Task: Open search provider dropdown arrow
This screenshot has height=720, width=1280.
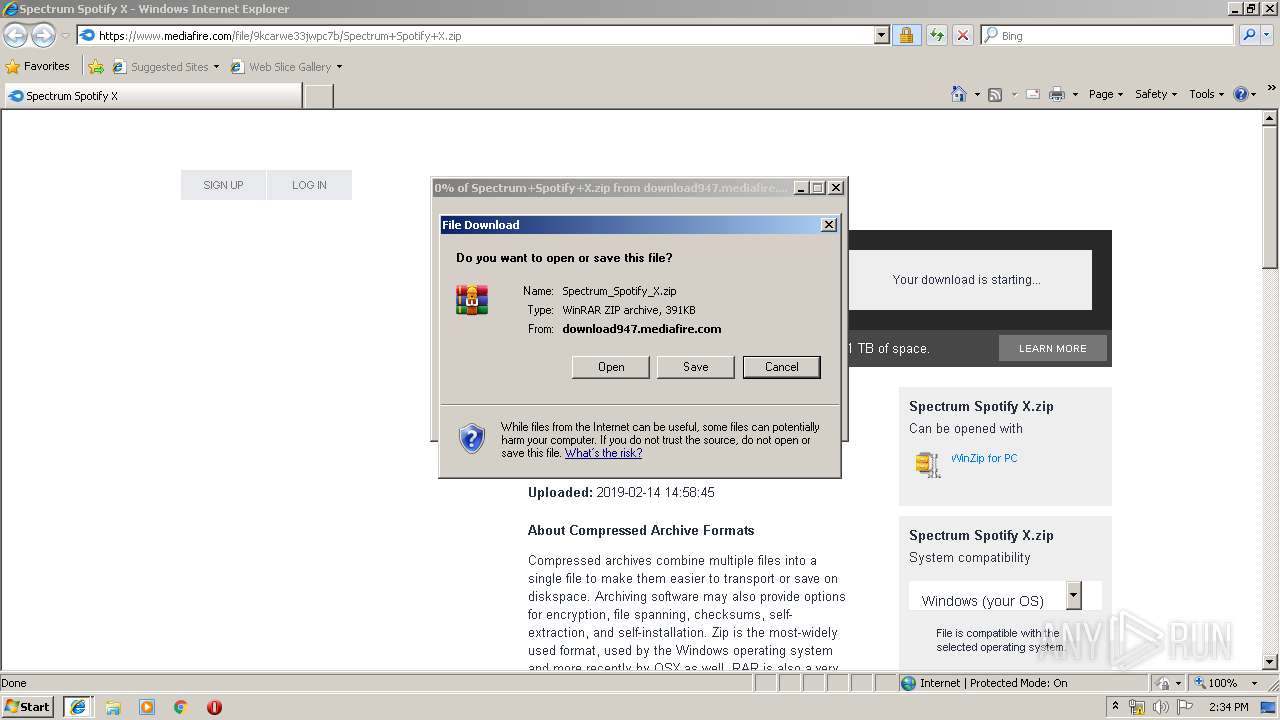Action: [1269, 35]
